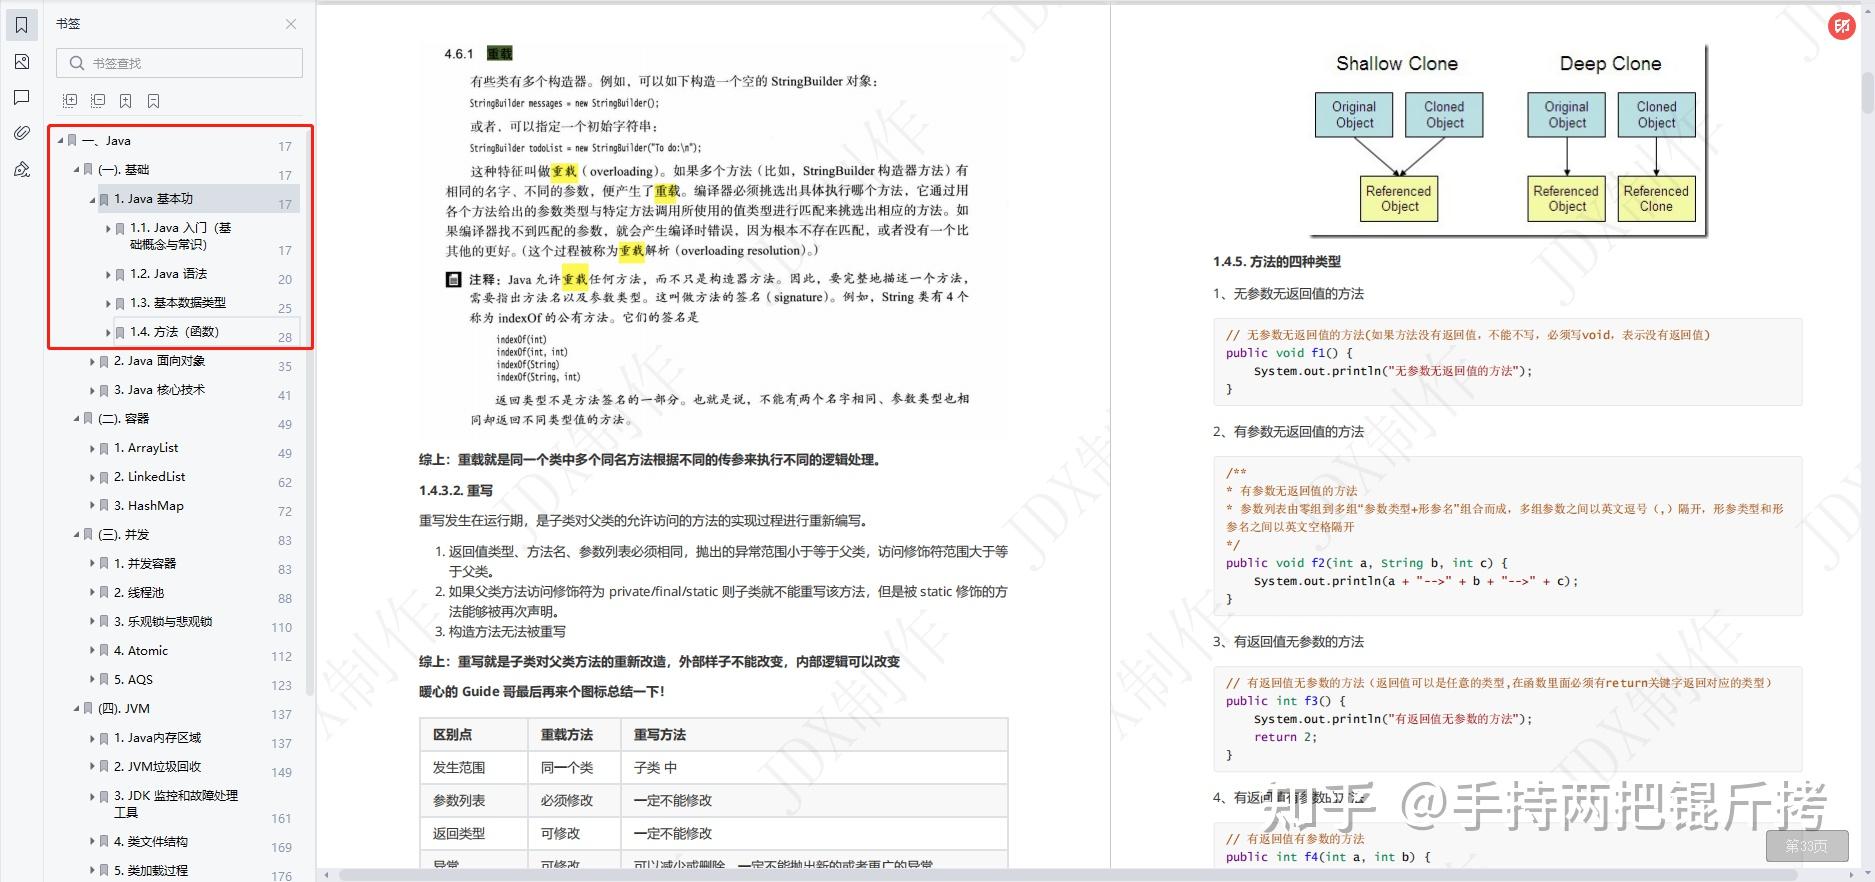Open the thumbnails panel icon in sidebar
1875x882 pixels.
(x=22, y=61)
